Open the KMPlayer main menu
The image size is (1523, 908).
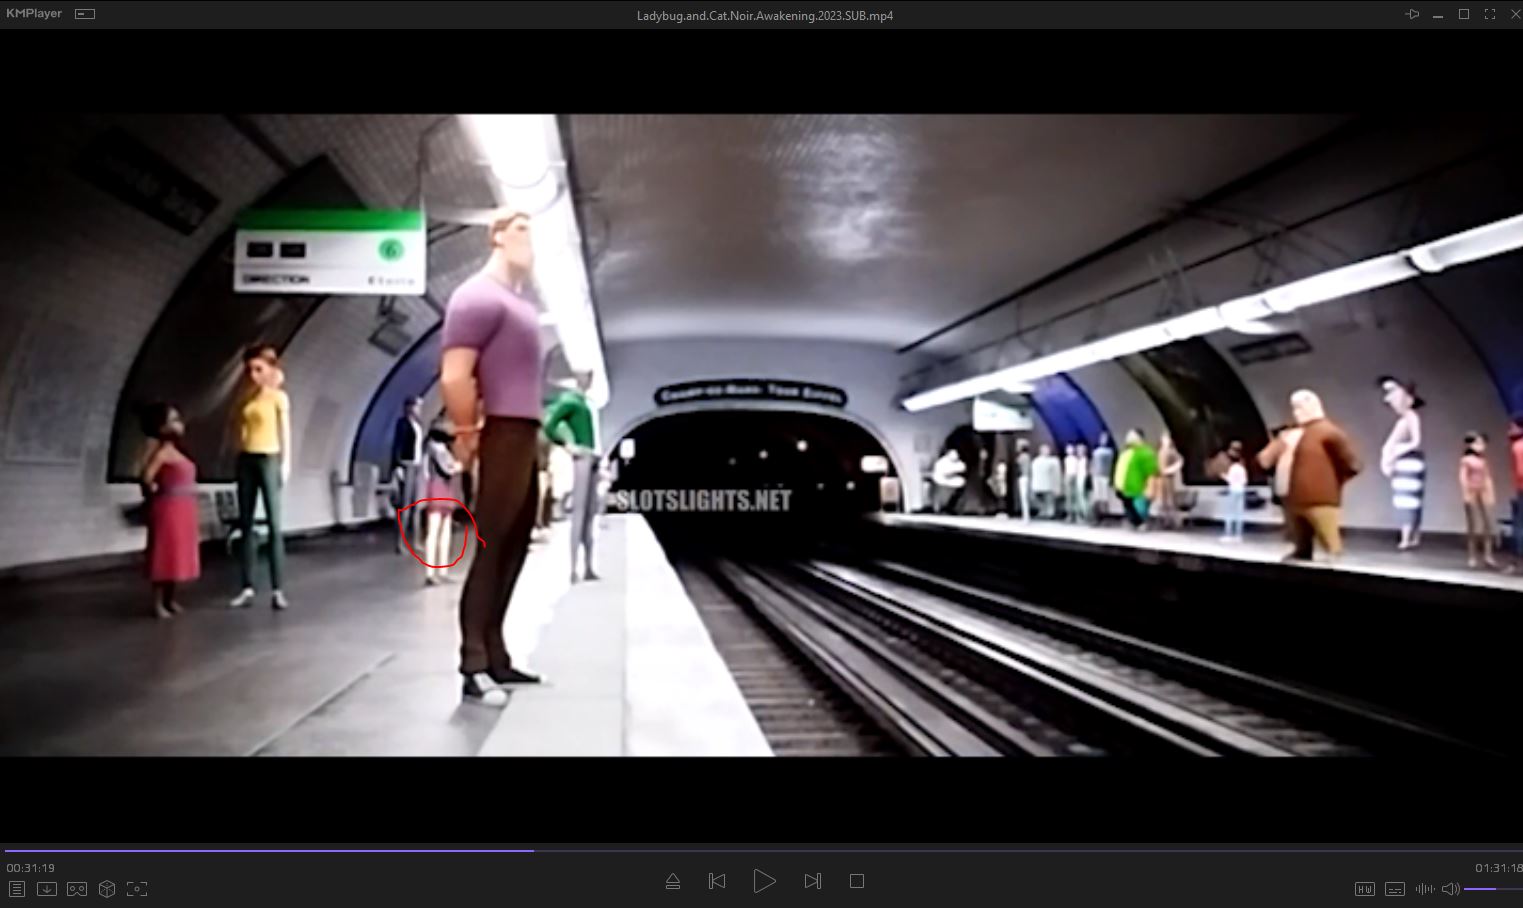[x=34, y=14]
